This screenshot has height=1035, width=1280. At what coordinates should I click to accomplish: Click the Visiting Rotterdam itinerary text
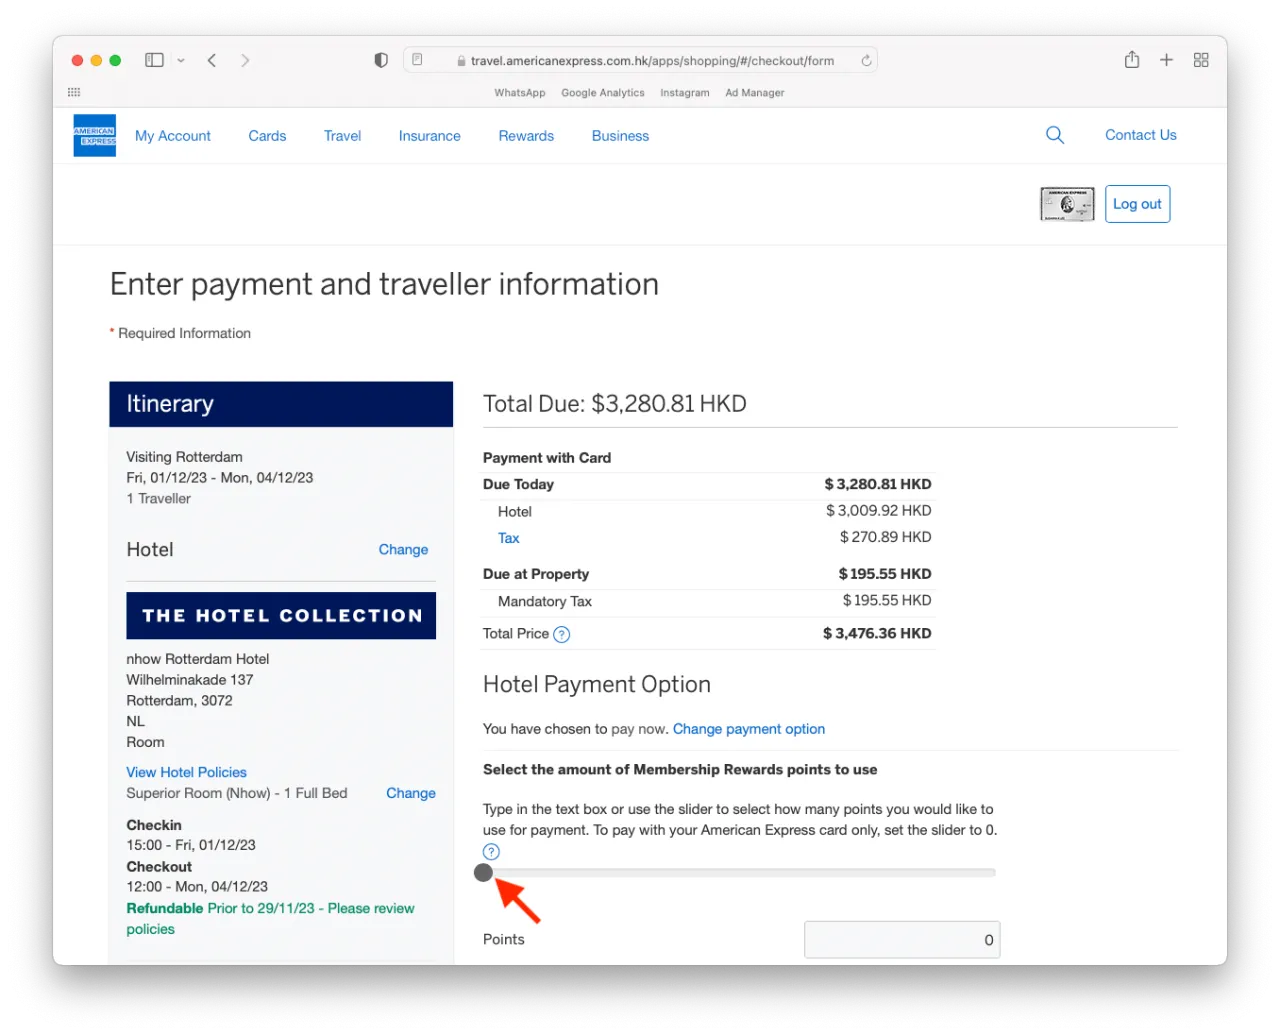(x=184, y=457)
